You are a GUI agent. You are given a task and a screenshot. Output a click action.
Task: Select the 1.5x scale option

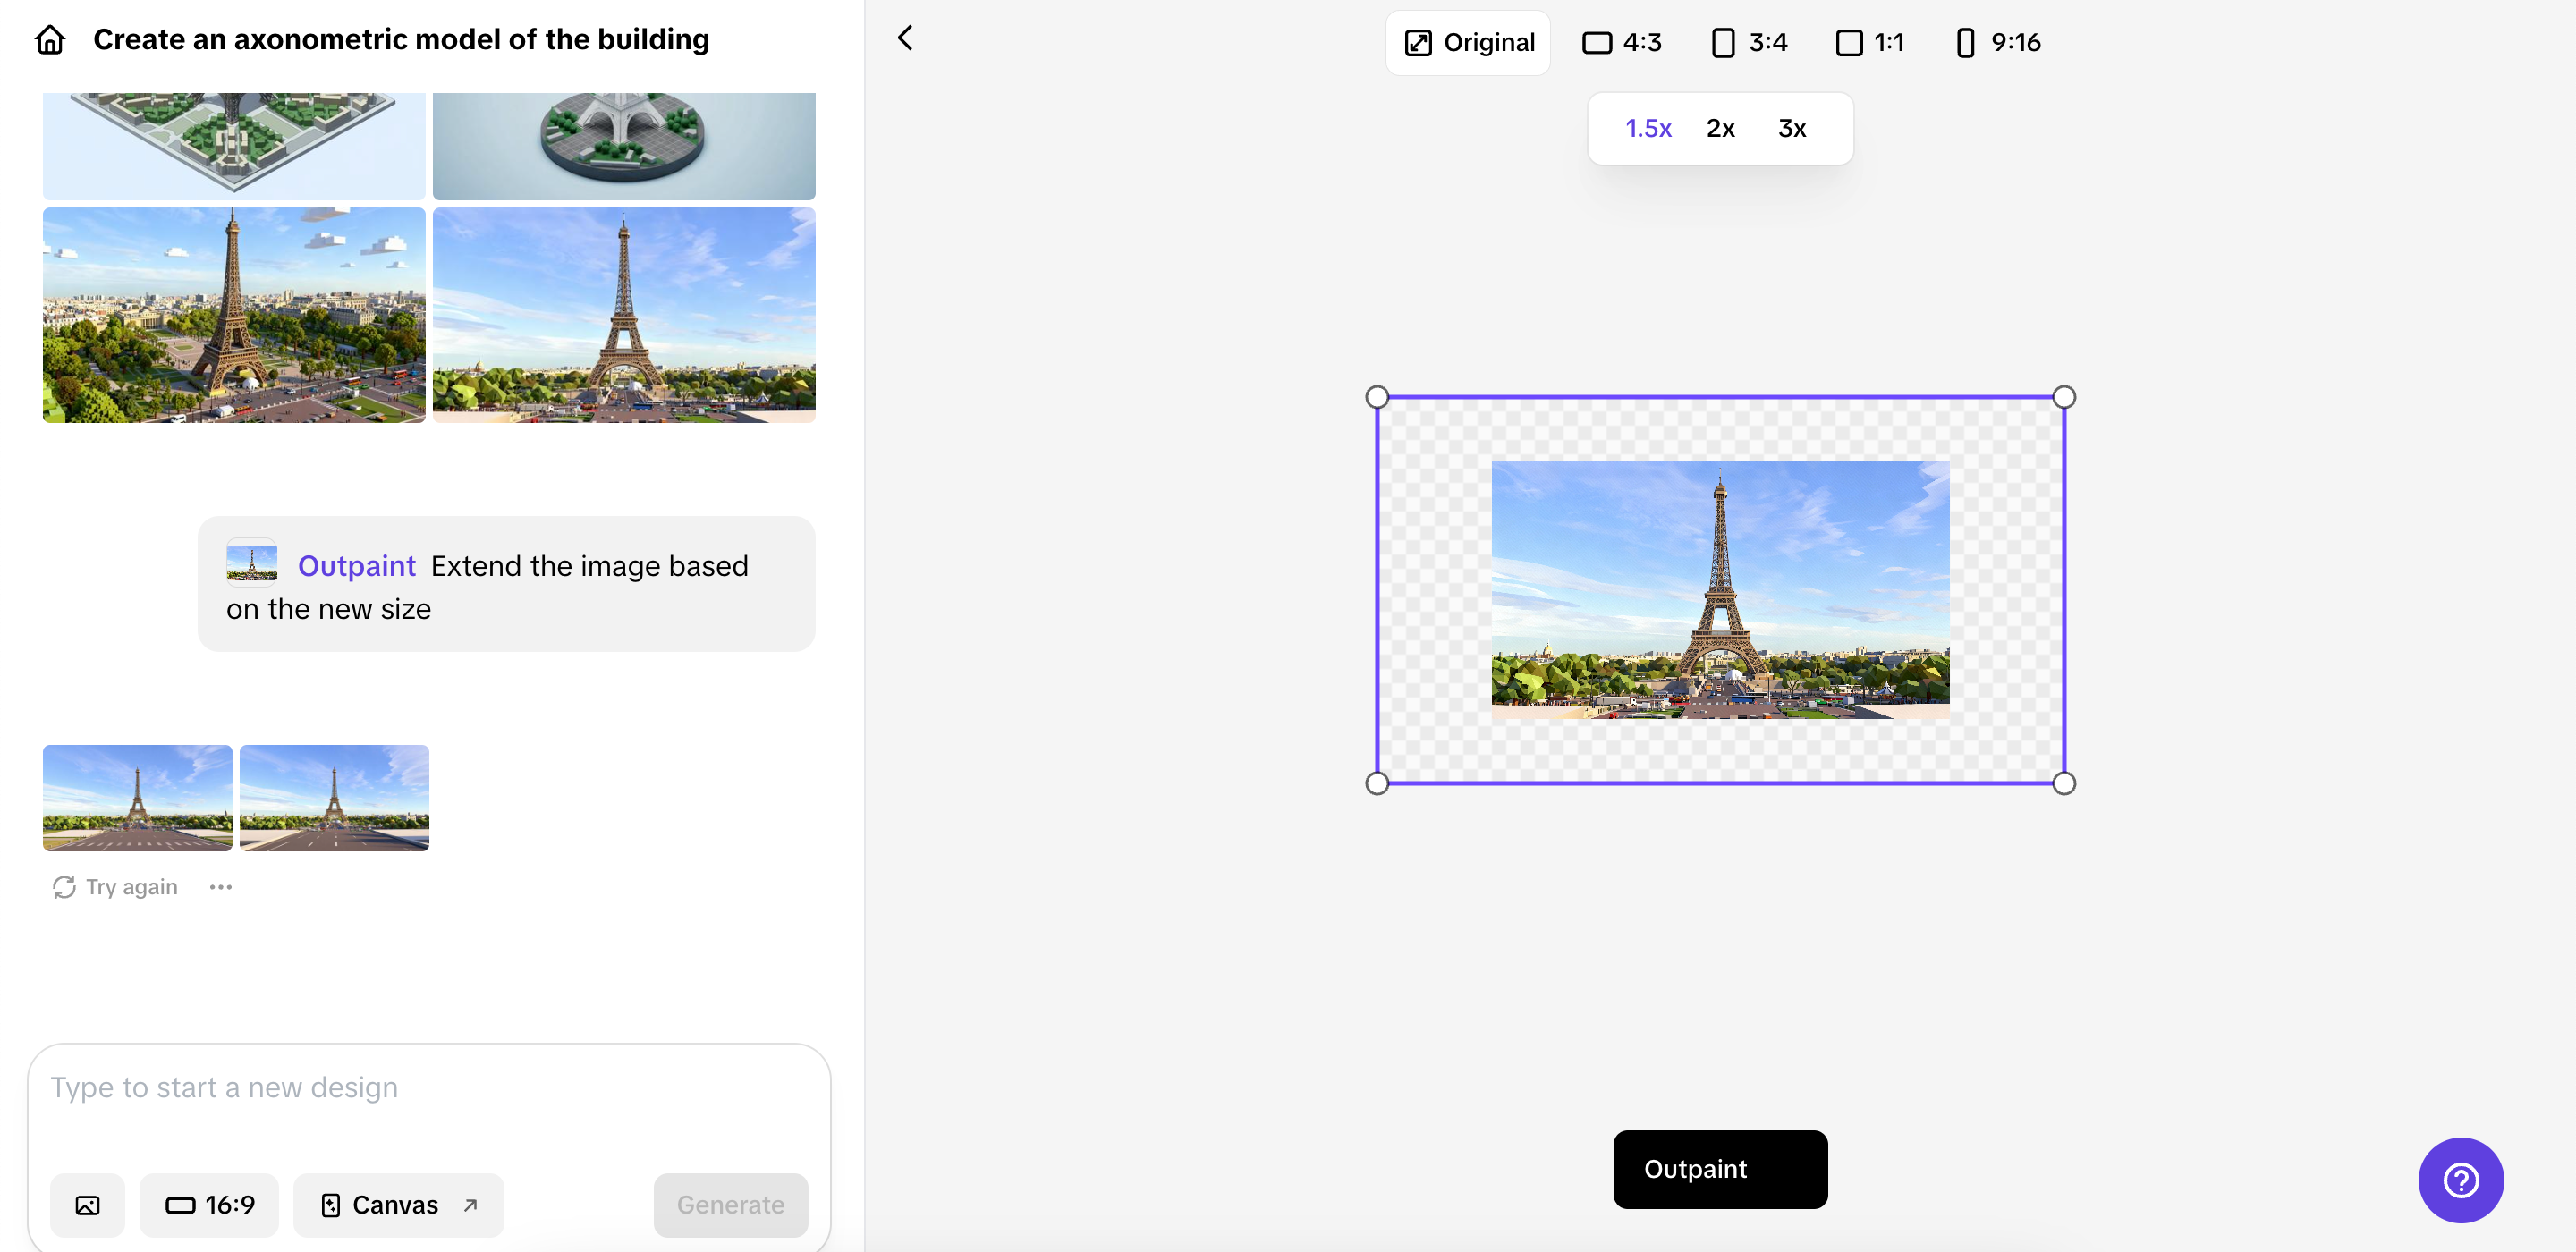pos(1648,128)
